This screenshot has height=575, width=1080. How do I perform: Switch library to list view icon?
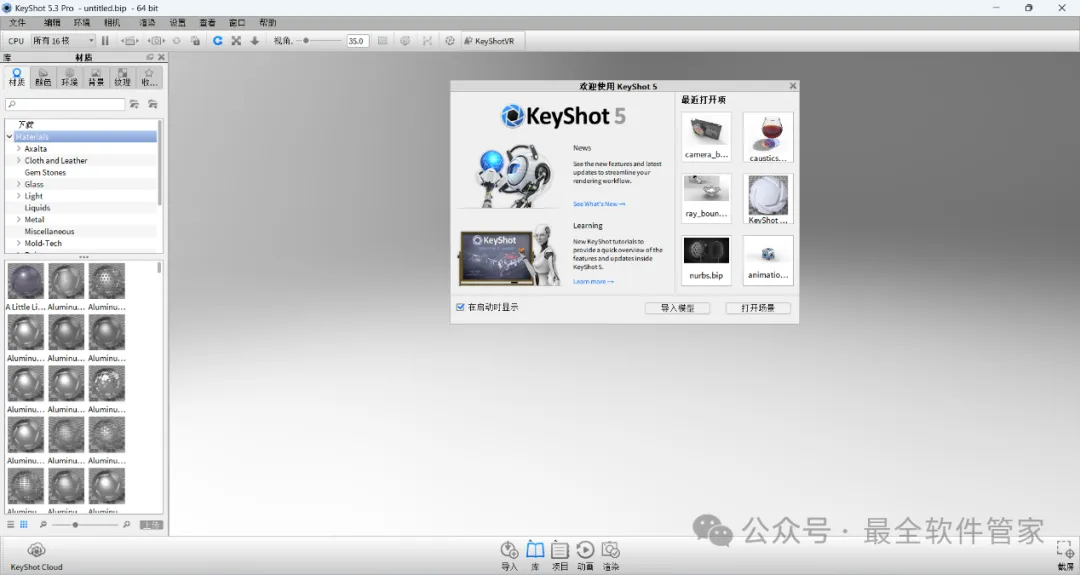tap(10, 525)
